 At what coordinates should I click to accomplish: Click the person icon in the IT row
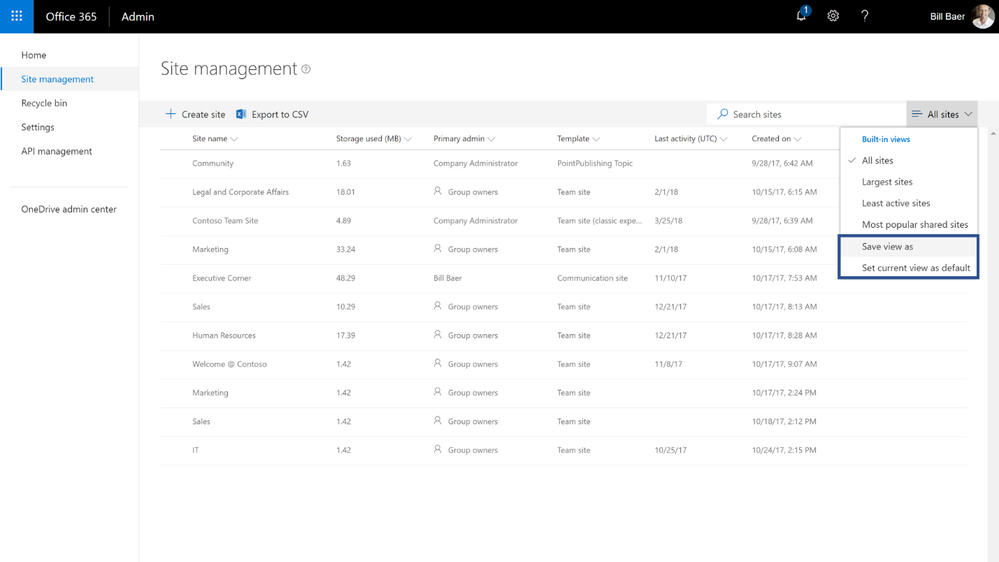[438, 449]
